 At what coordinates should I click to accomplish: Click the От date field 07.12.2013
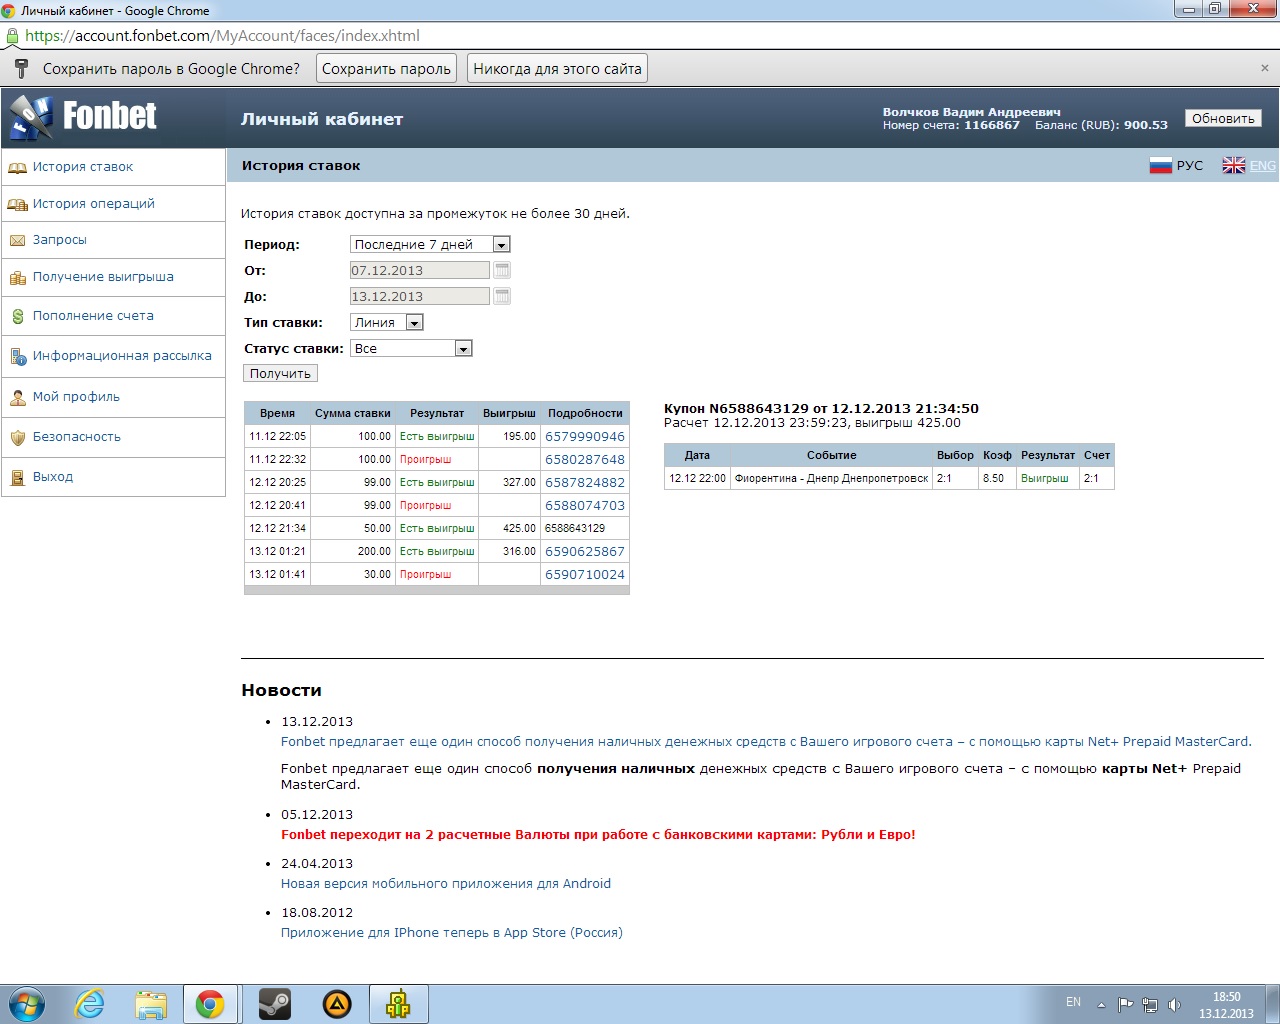tap(420, 270)
